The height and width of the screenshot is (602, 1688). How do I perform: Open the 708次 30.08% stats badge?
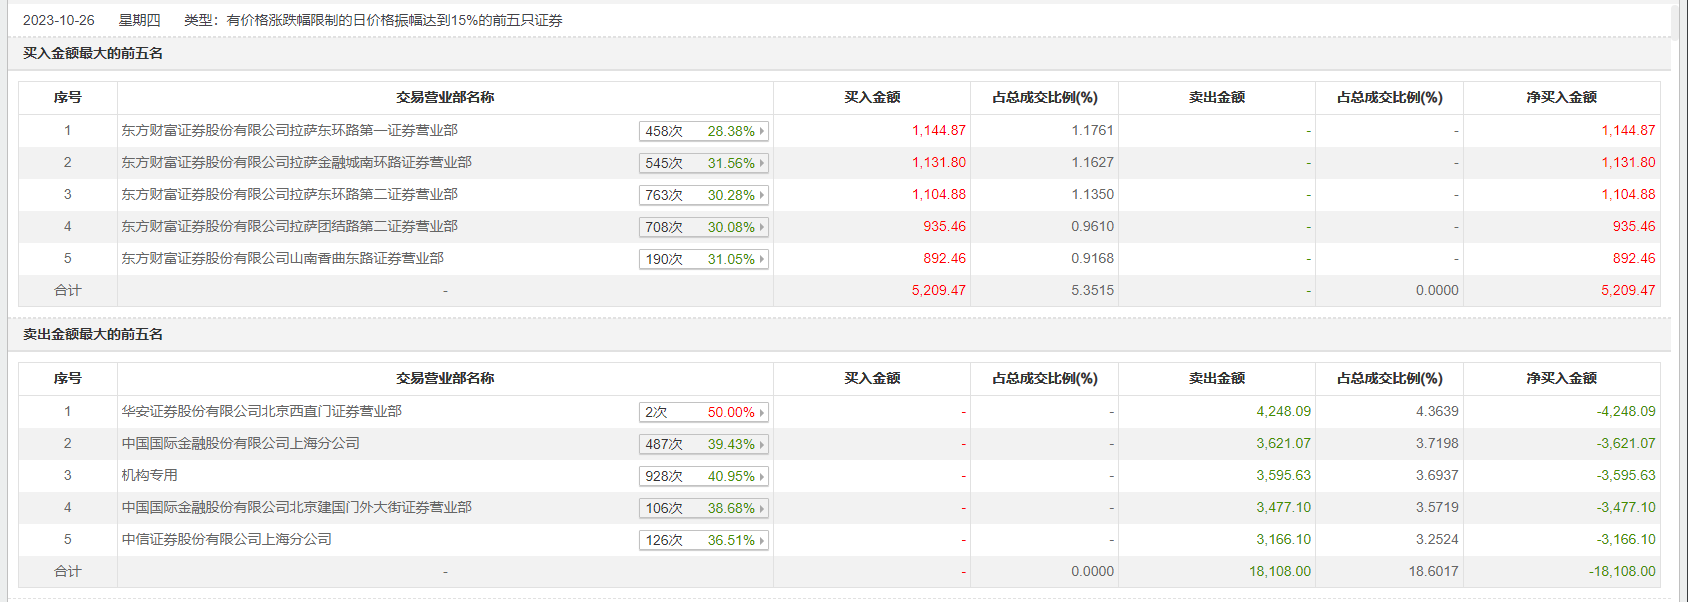(704, 227)
